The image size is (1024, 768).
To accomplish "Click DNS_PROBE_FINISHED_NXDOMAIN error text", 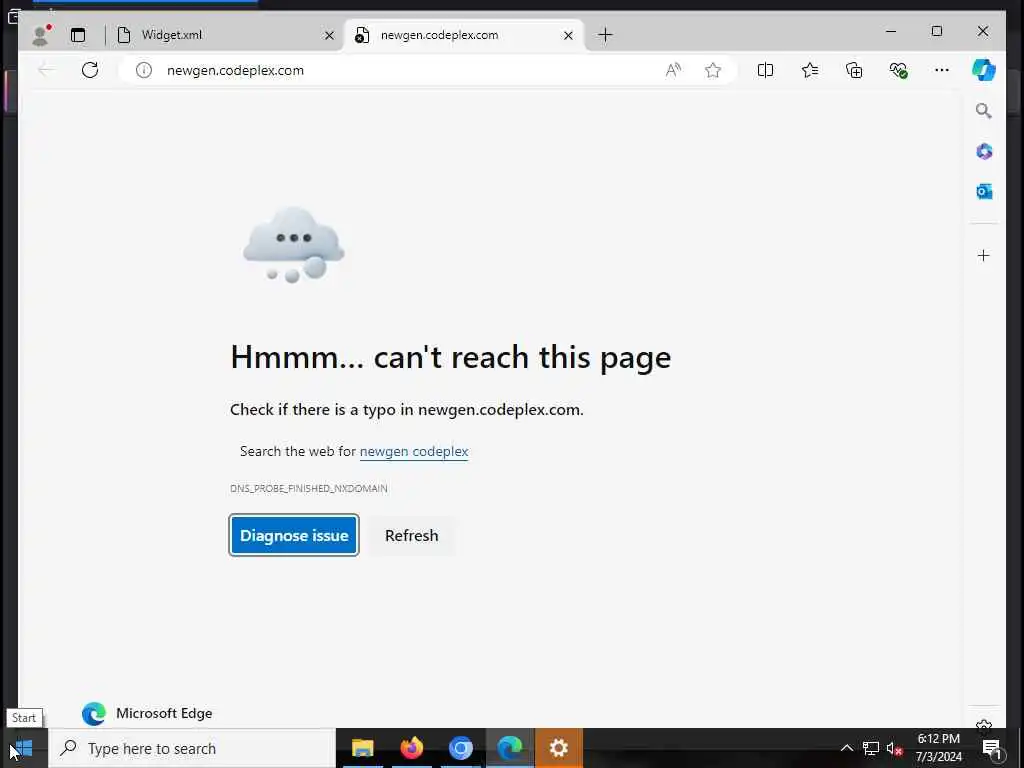I will (x=309, y=488).
